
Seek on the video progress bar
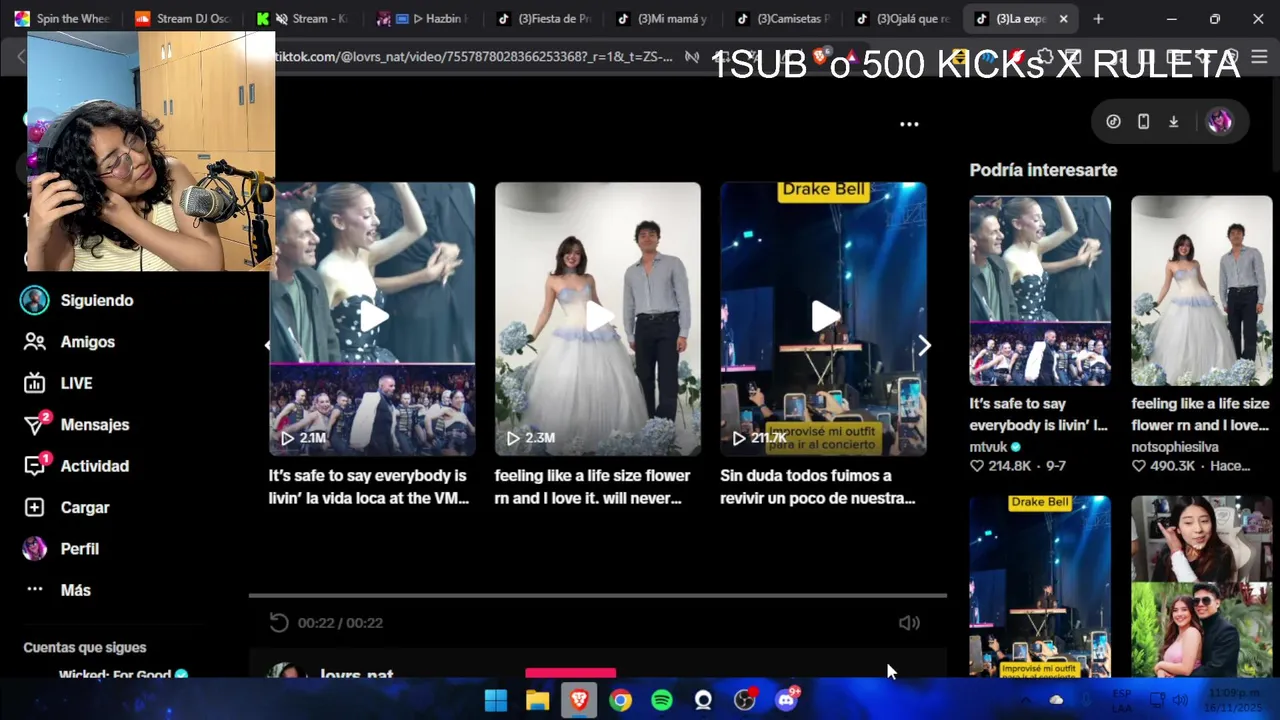pos(597,595)
